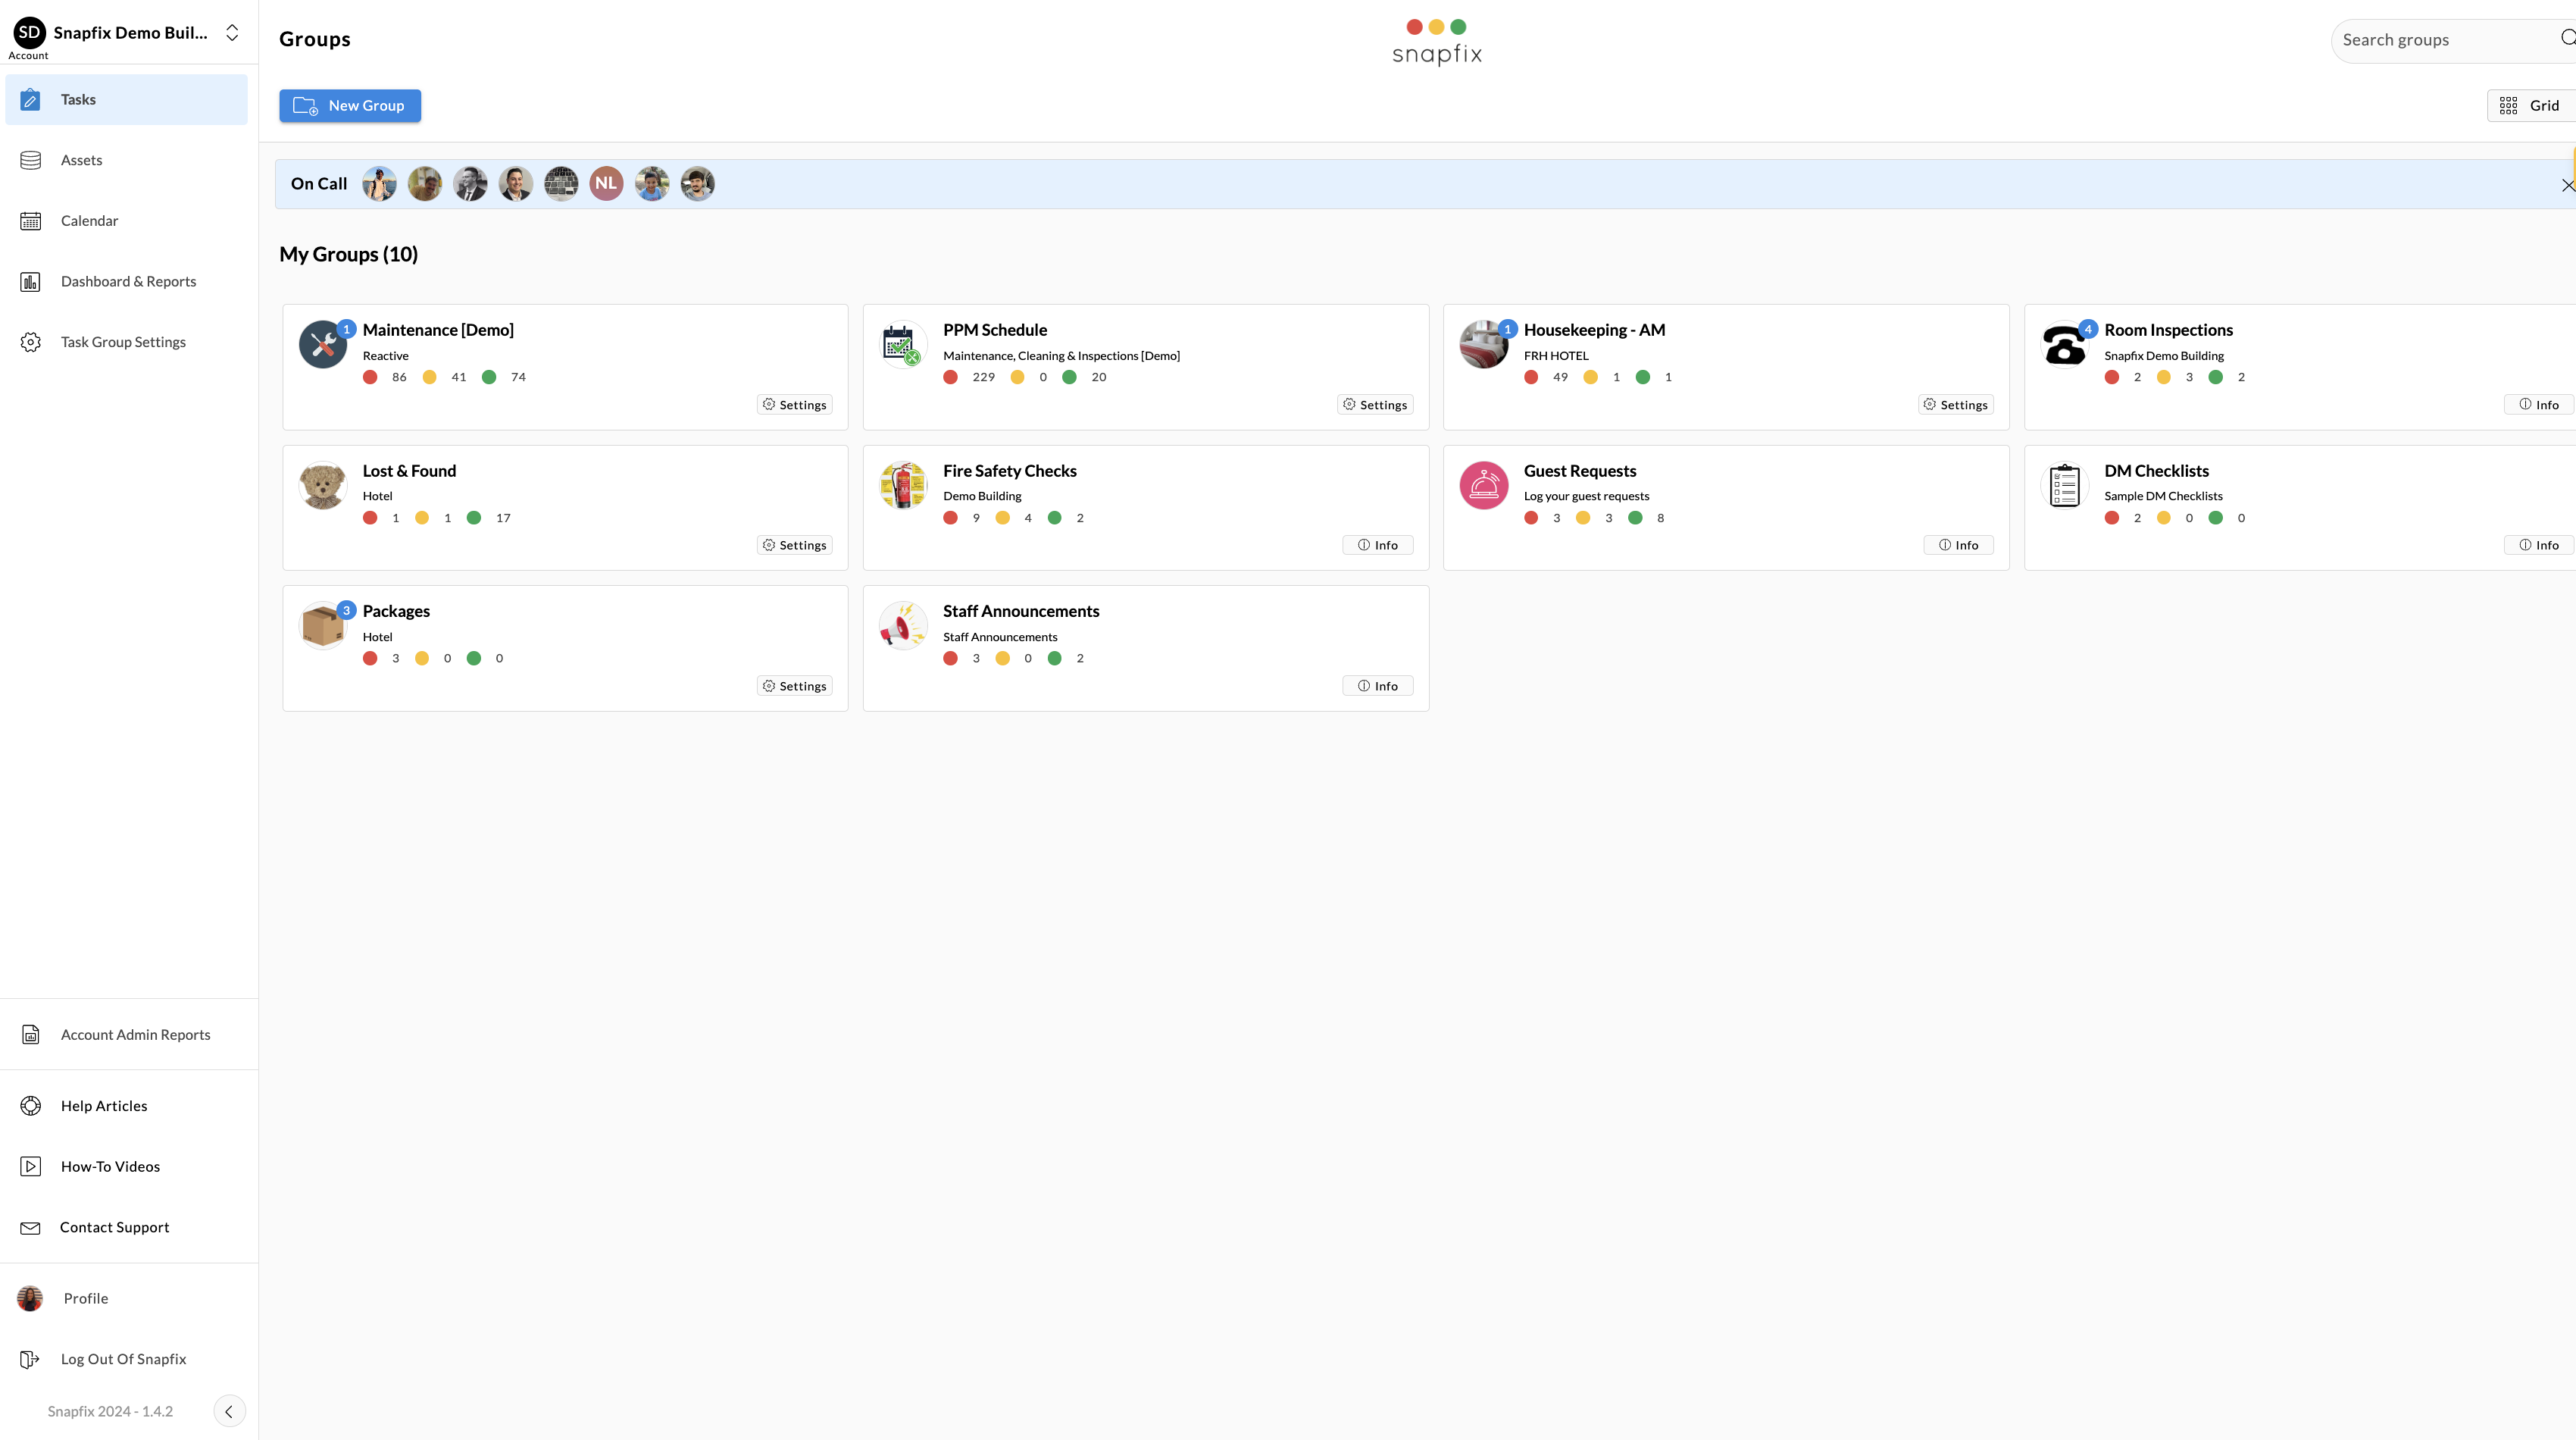Collapse the sidebar with the chevron button
This screenshot has height=1440, width=2576.
point(229,1411)
